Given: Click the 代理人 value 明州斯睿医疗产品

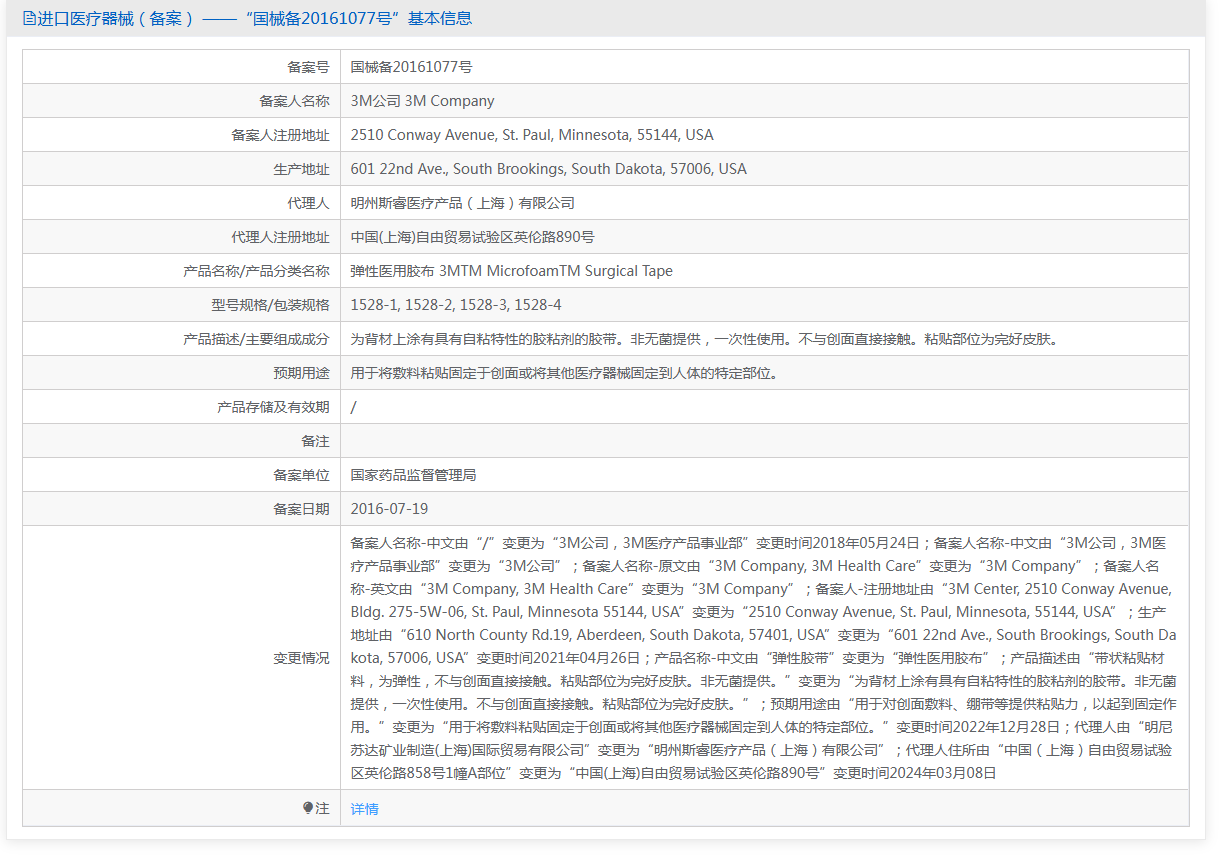Looking at the screenshot, I should [463, 203].
